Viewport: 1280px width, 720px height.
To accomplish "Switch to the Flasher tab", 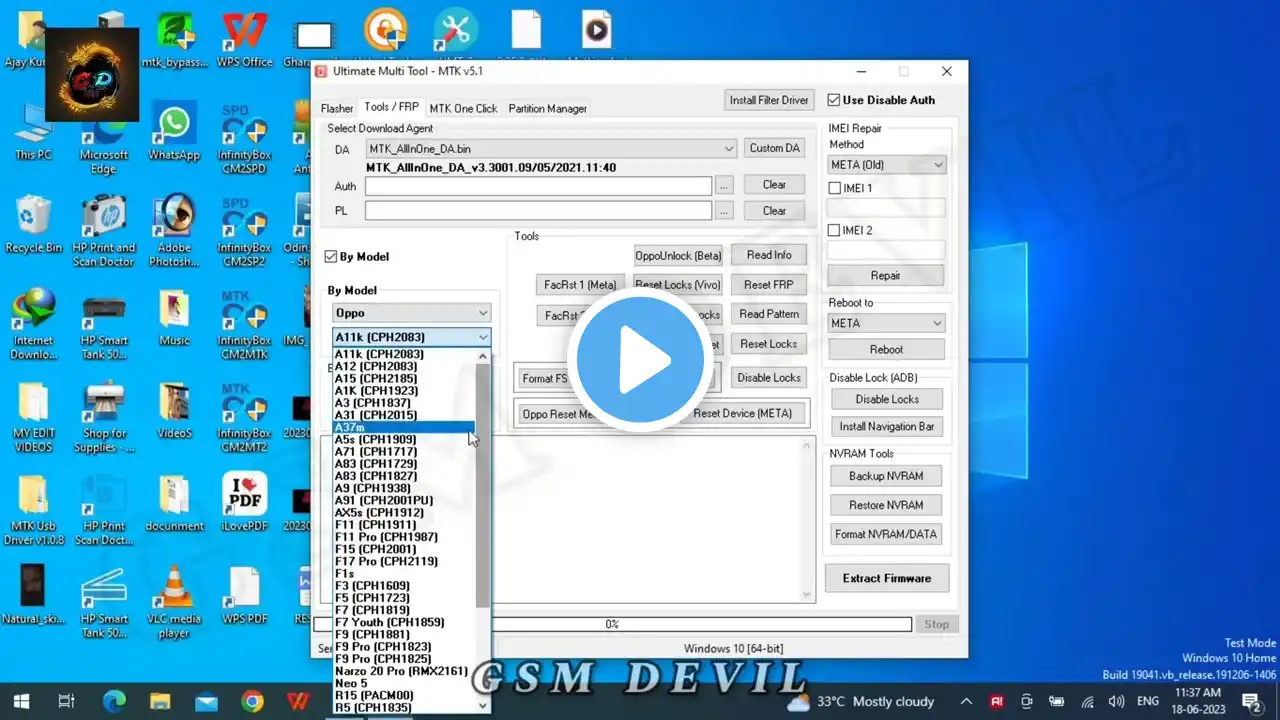I will (x=337, y=108).
